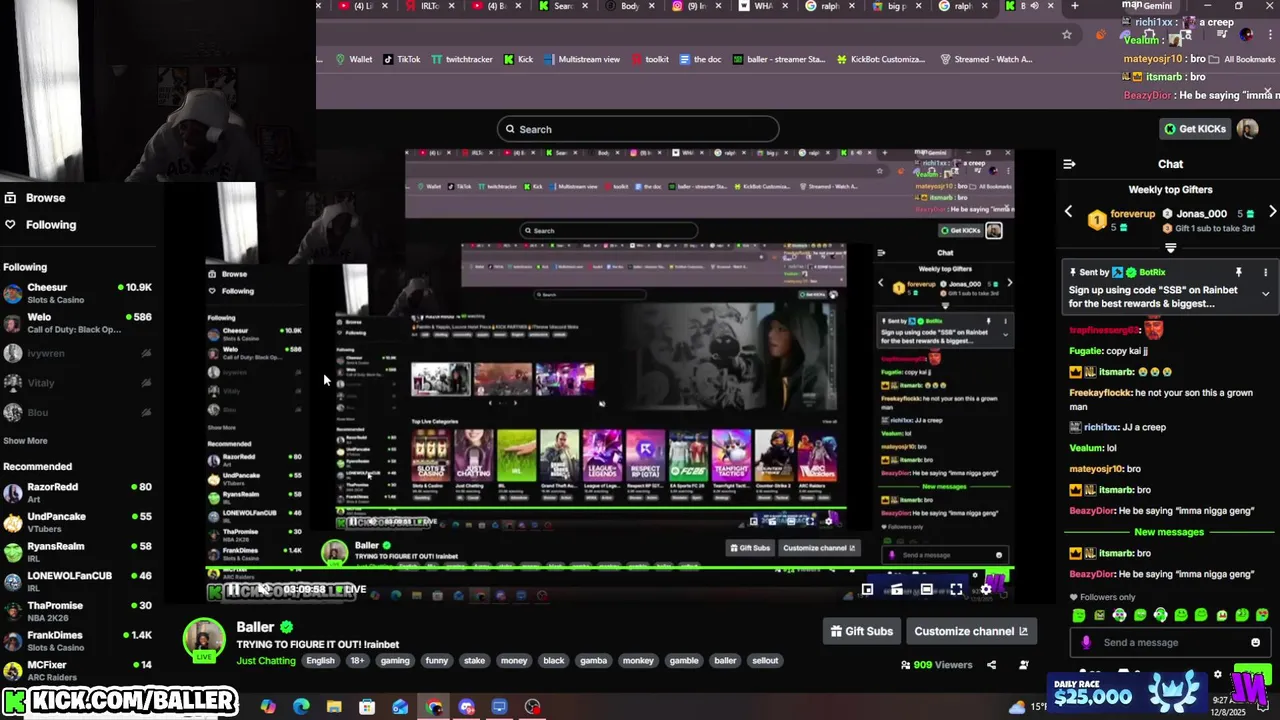Select the stake tag
Image resolution: width=1280 pixels, height=720 pixels.
[474, 661]
